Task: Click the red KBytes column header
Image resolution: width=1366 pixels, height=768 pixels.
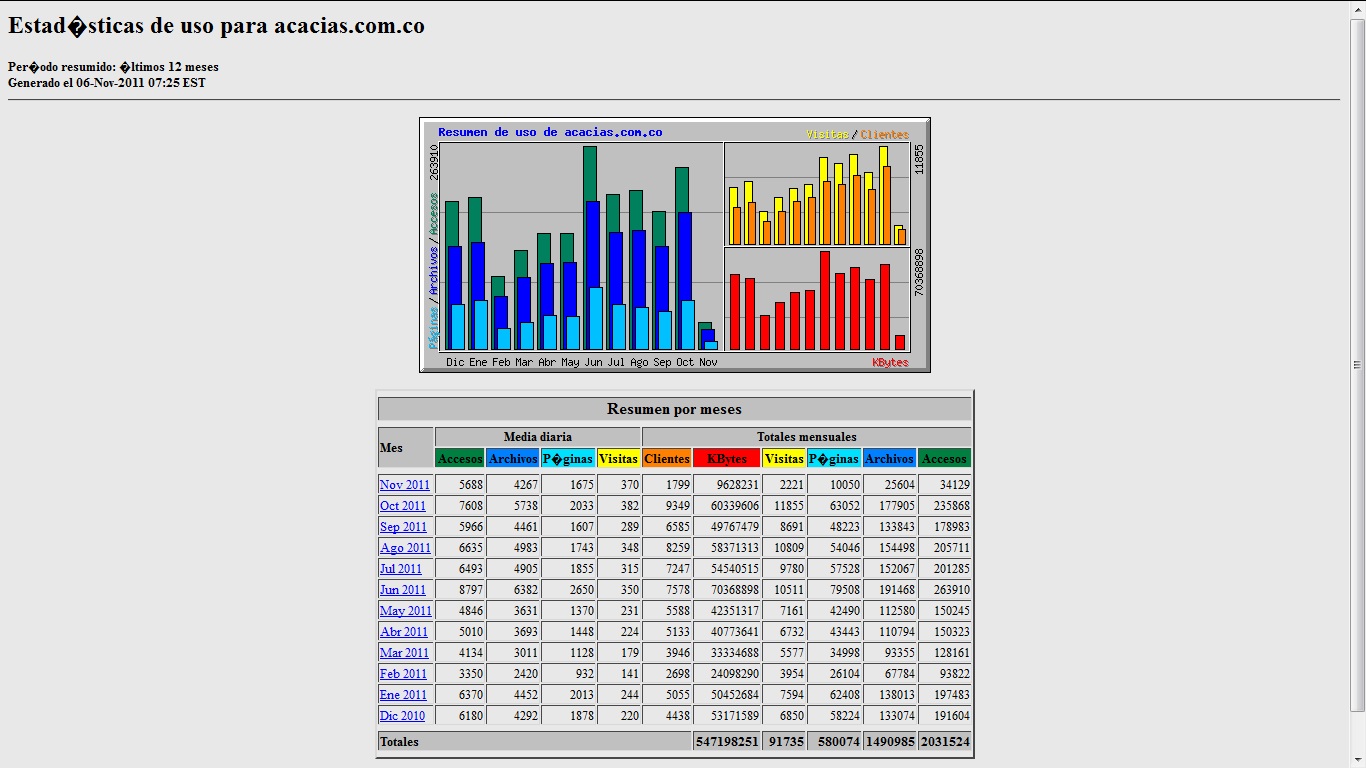Action: [x=727, y=459]
